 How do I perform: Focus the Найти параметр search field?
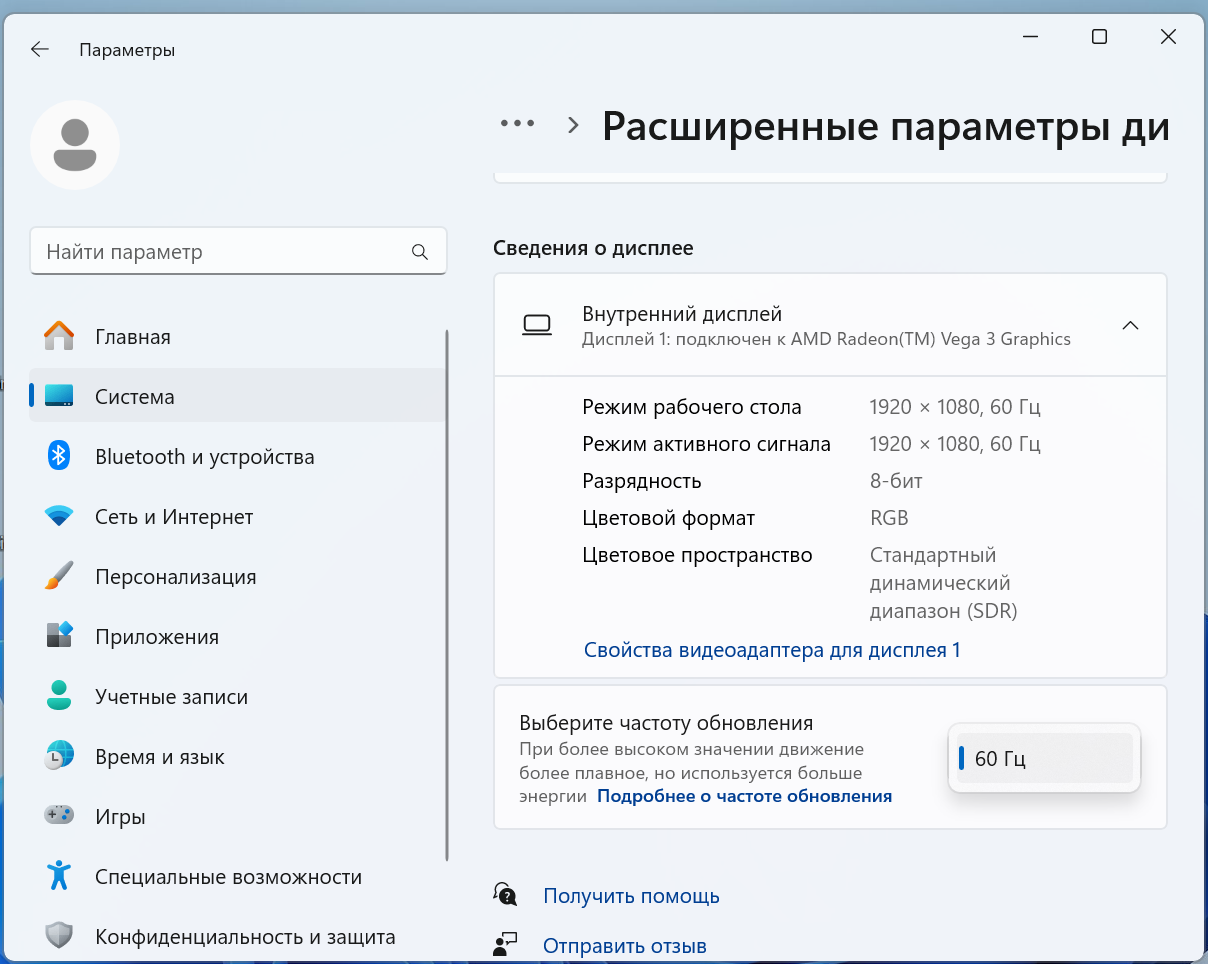[x=225, y=252]
